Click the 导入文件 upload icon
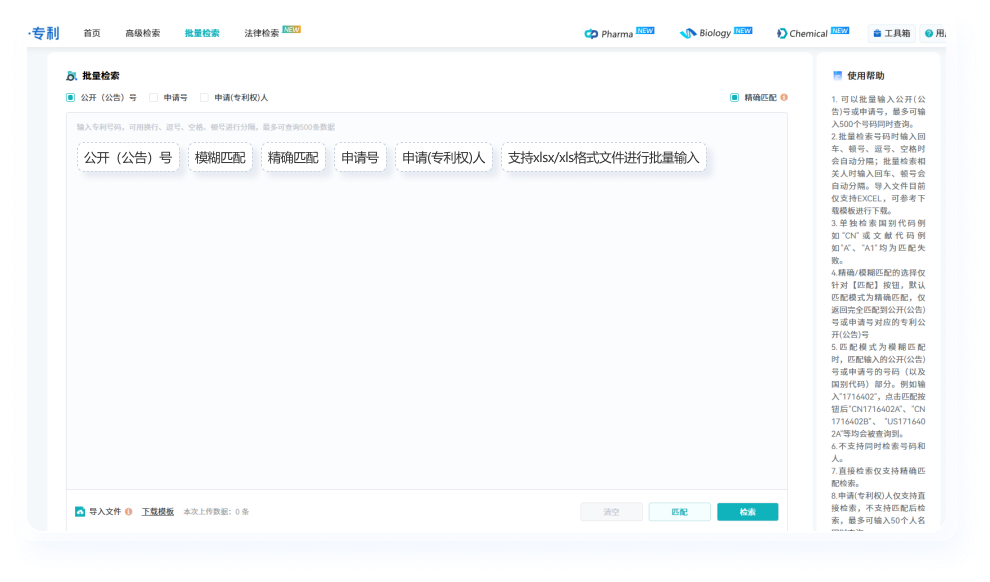Image resolution: width=990 pixels, height=582 pixels. (80, 511)
